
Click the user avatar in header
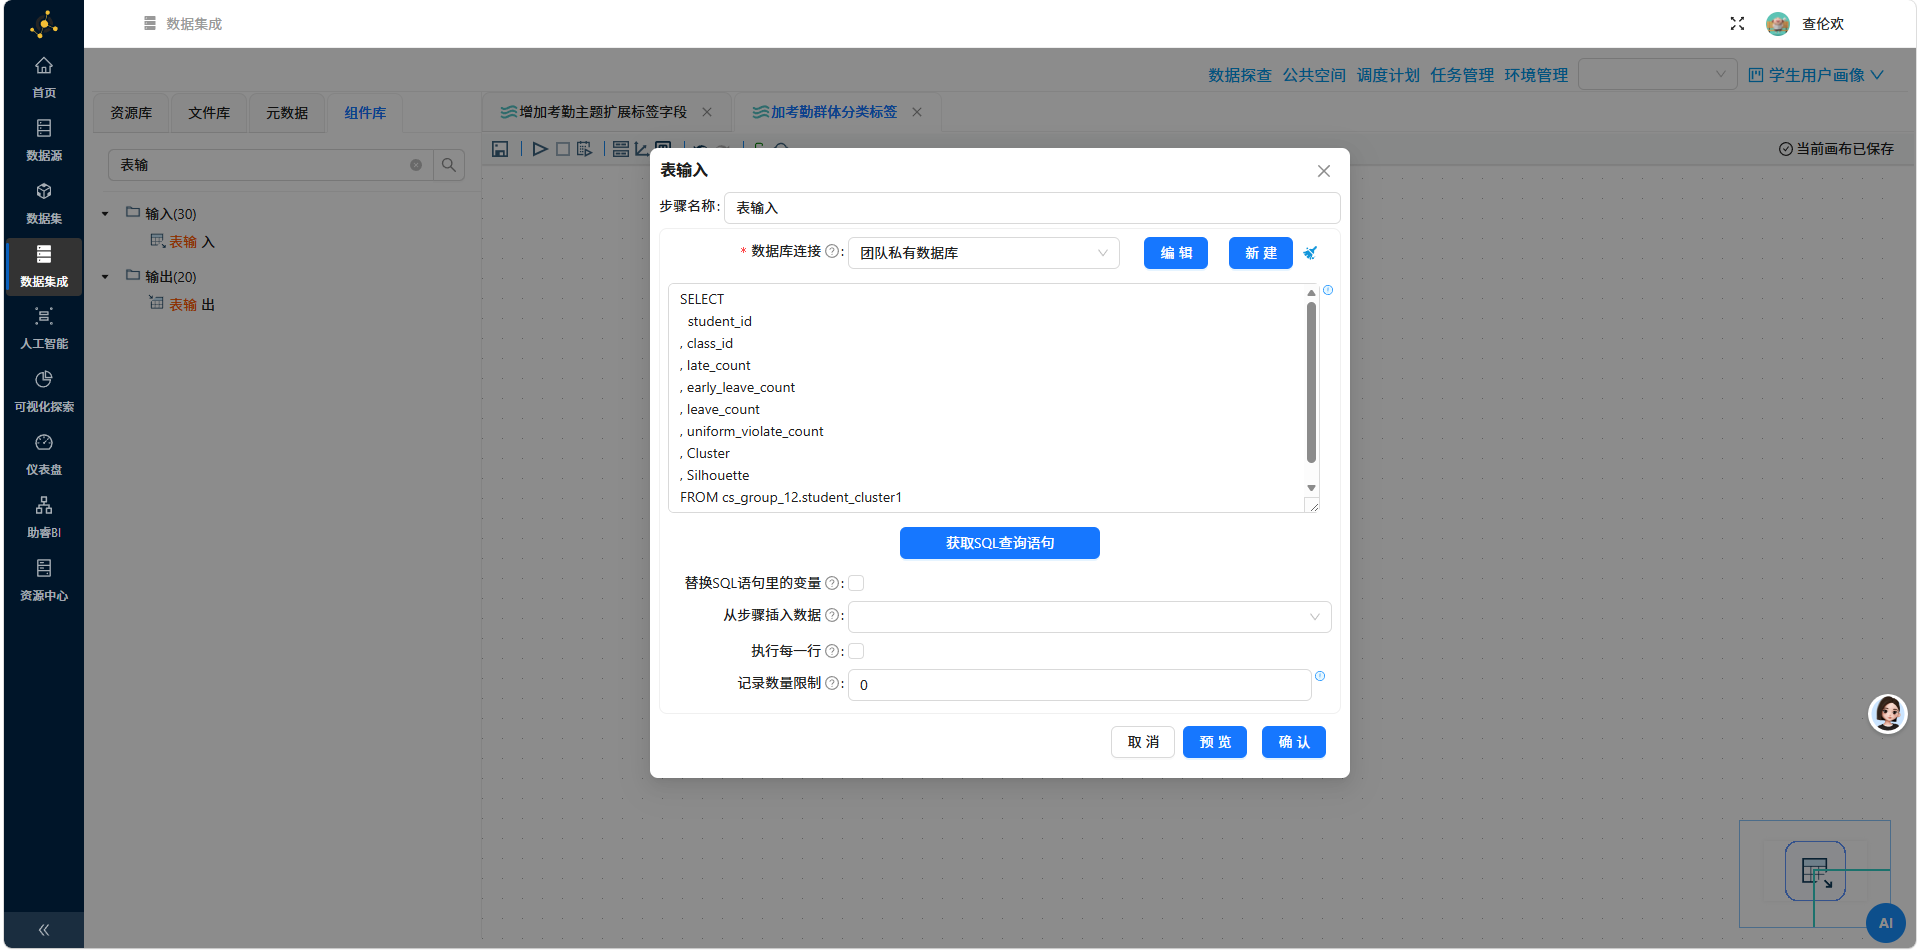(1777, 24)
